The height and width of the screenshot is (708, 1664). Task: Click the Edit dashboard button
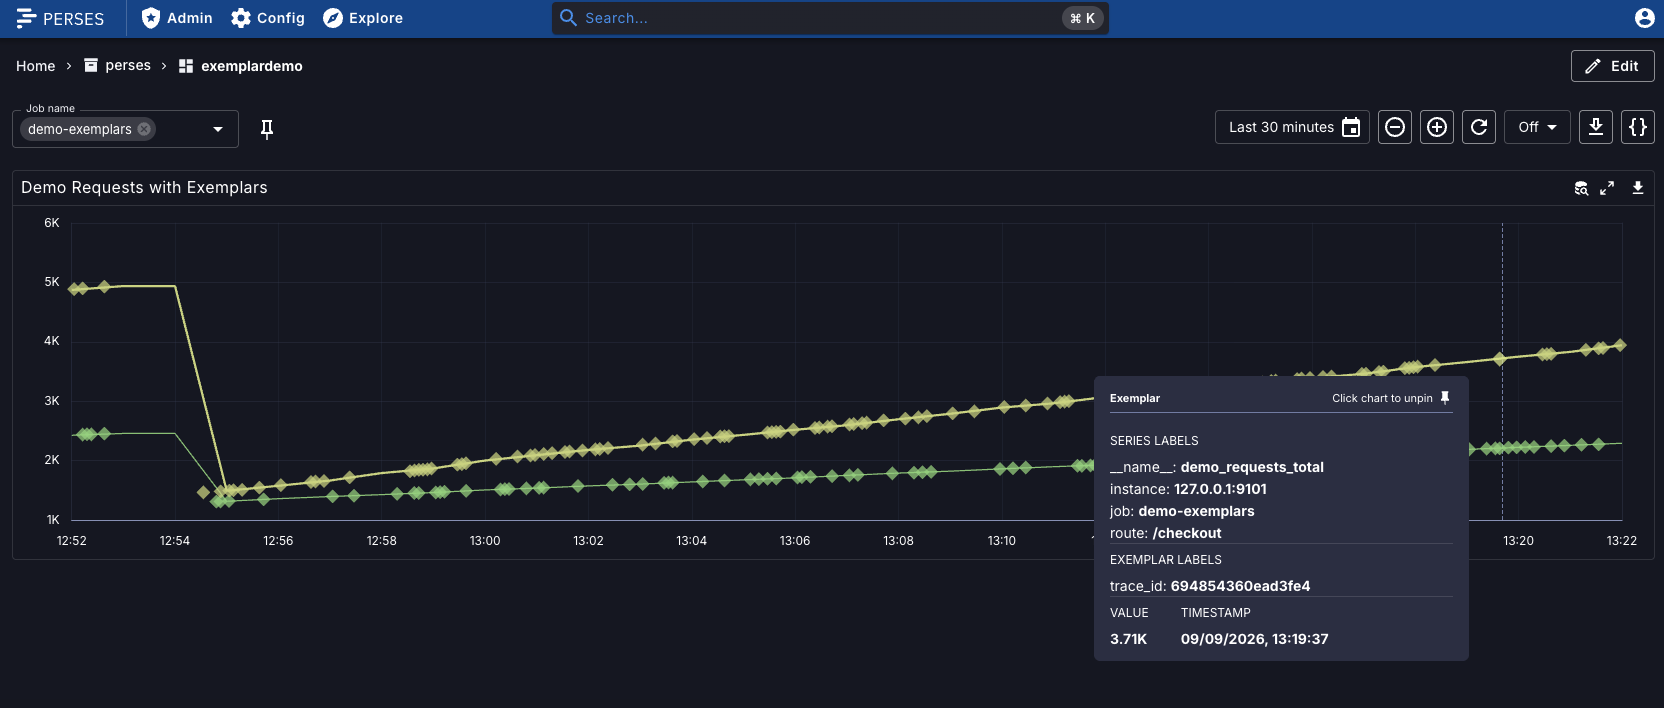click(x=1613, y=66)
